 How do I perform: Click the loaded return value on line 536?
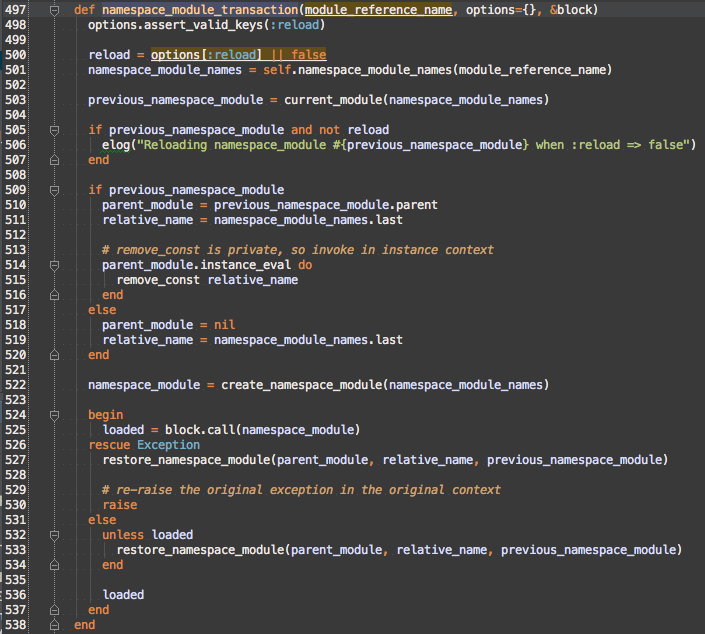(123, 595)
